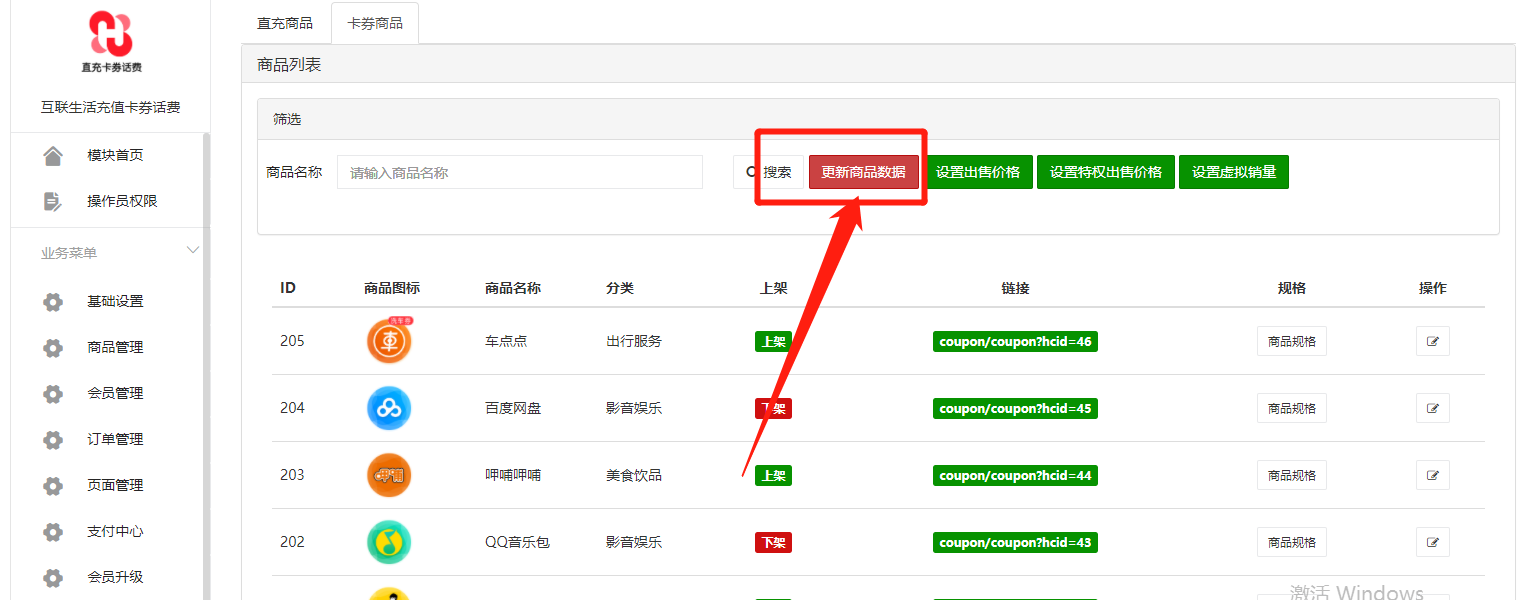
Task: Click the QQ音乐包 product icon
Action: (389, 542)
